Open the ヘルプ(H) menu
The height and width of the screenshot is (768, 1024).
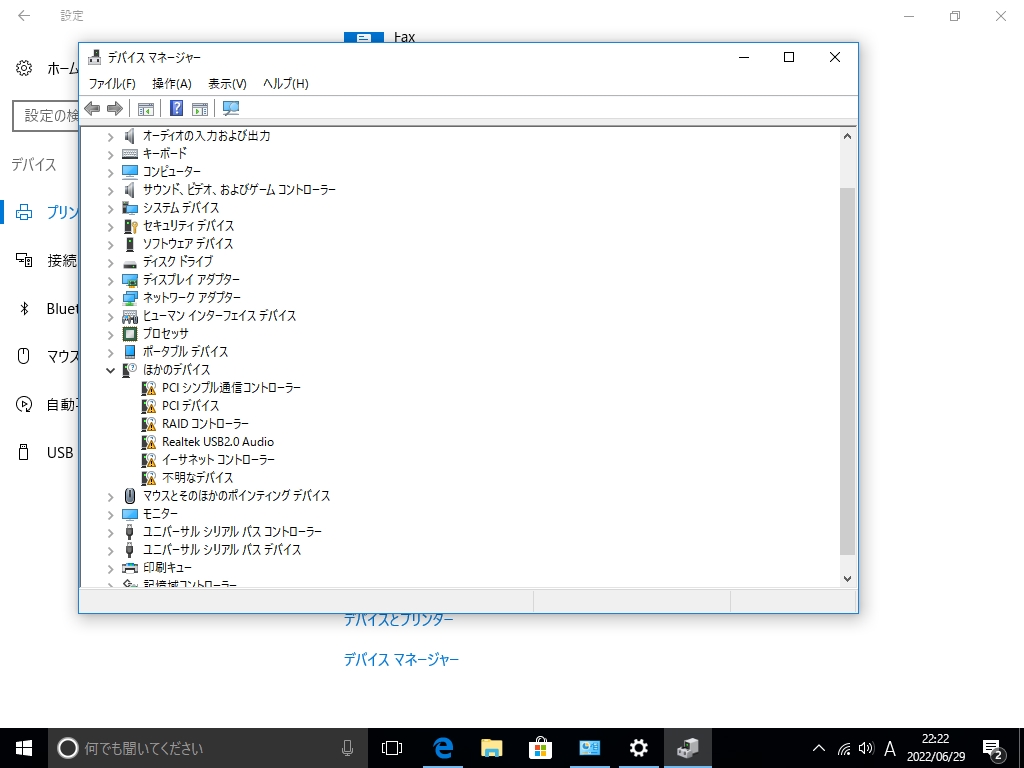coord(286,84)
